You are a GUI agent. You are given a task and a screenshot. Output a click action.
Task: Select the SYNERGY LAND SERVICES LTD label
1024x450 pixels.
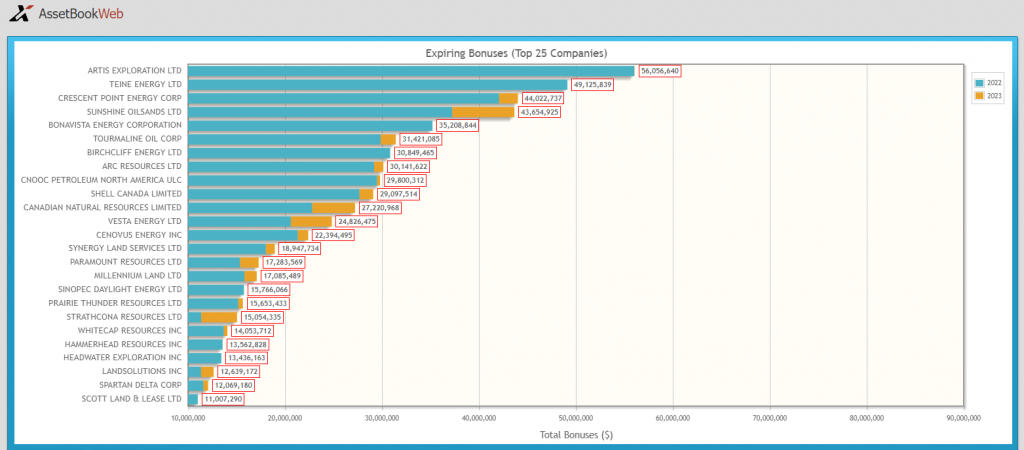(x=125, y=248)
